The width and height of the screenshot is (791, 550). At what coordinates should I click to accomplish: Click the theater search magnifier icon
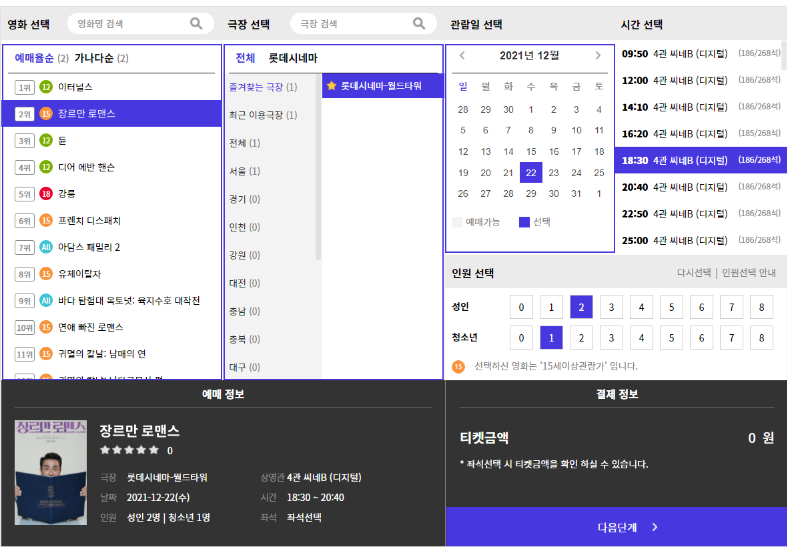click(419, 23)
